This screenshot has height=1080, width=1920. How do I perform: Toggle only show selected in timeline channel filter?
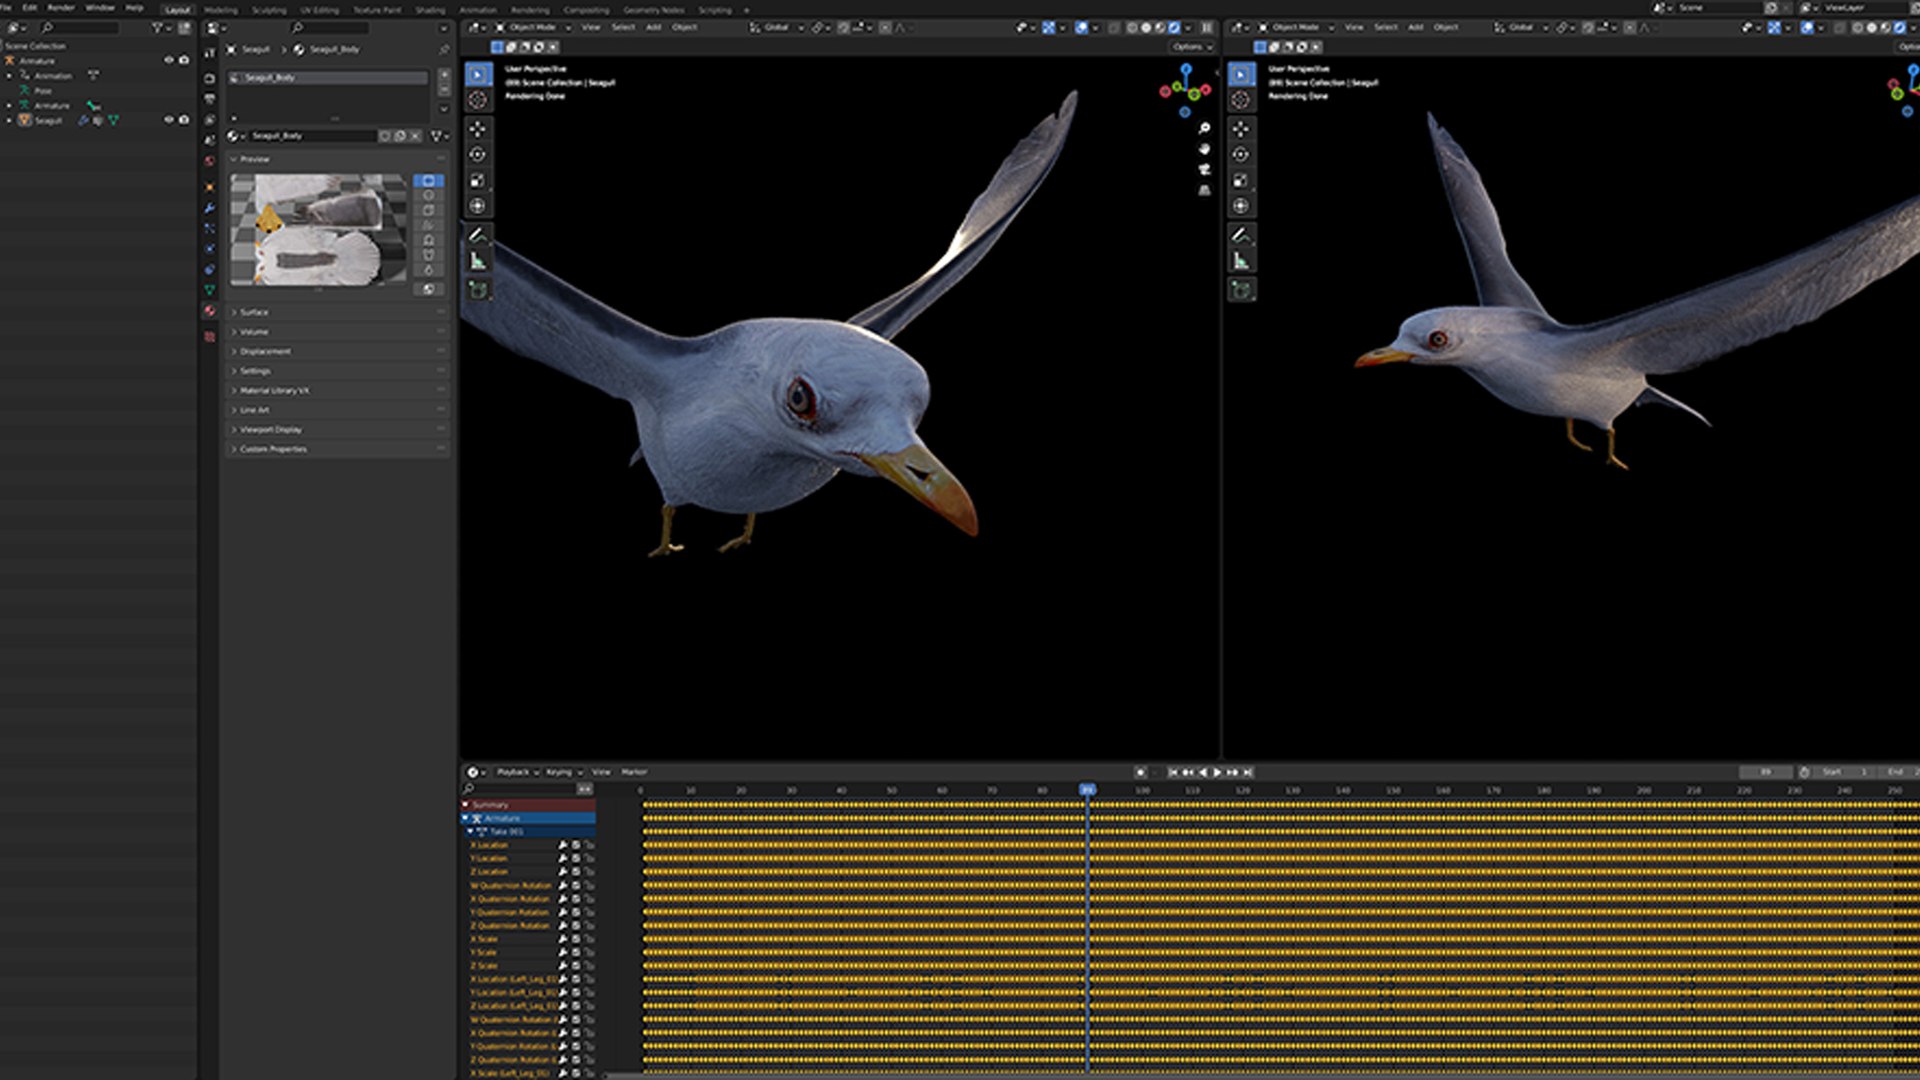(584, 789)
